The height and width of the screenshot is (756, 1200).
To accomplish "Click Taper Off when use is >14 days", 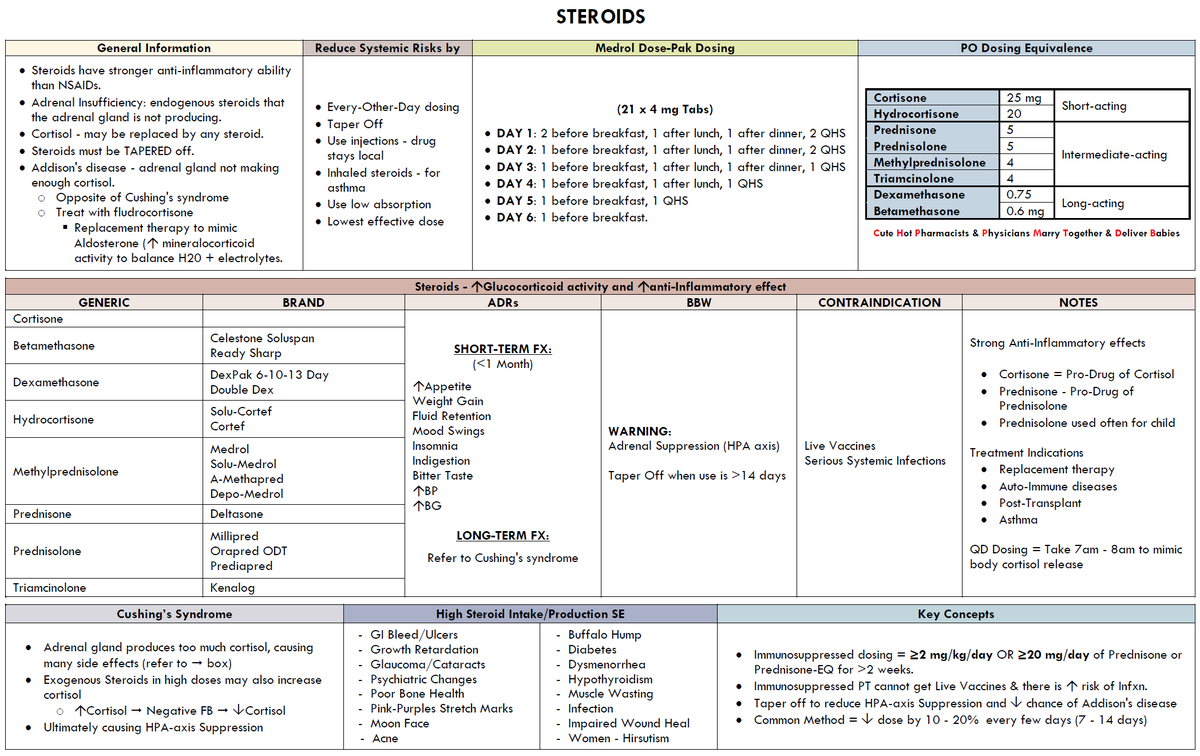I will pyautogui.click(x=697, y=476).
